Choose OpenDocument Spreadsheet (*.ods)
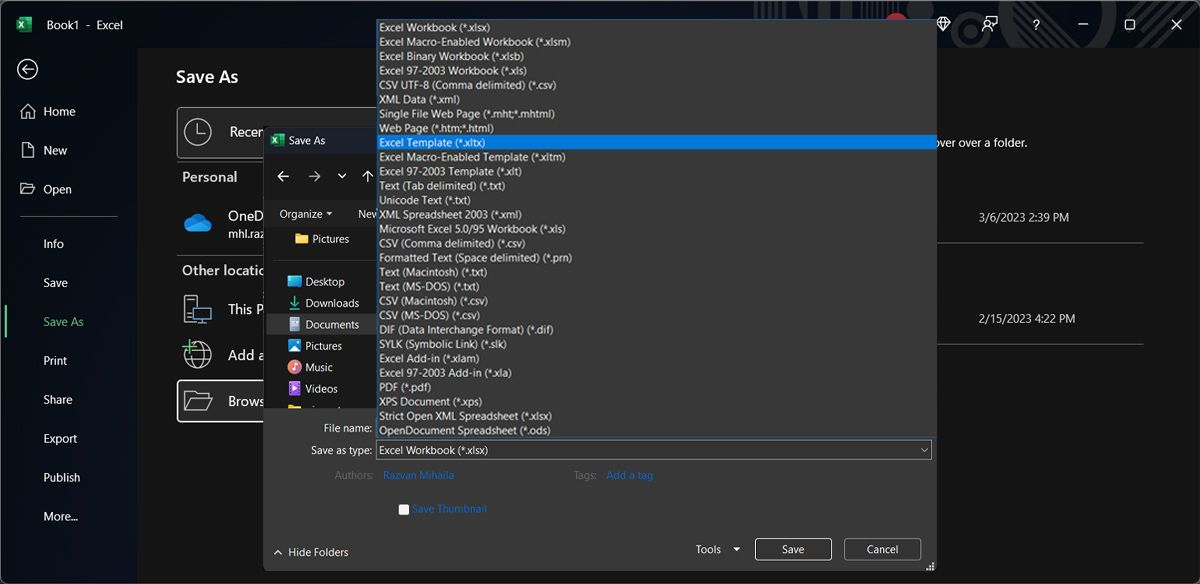The image size is (1200, 584). point(655,430)
